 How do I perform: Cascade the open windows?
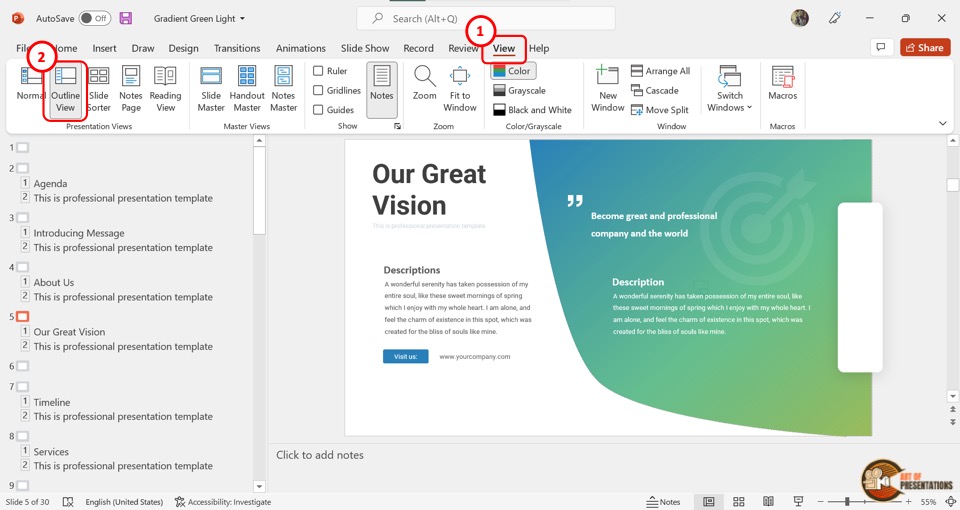654,91
